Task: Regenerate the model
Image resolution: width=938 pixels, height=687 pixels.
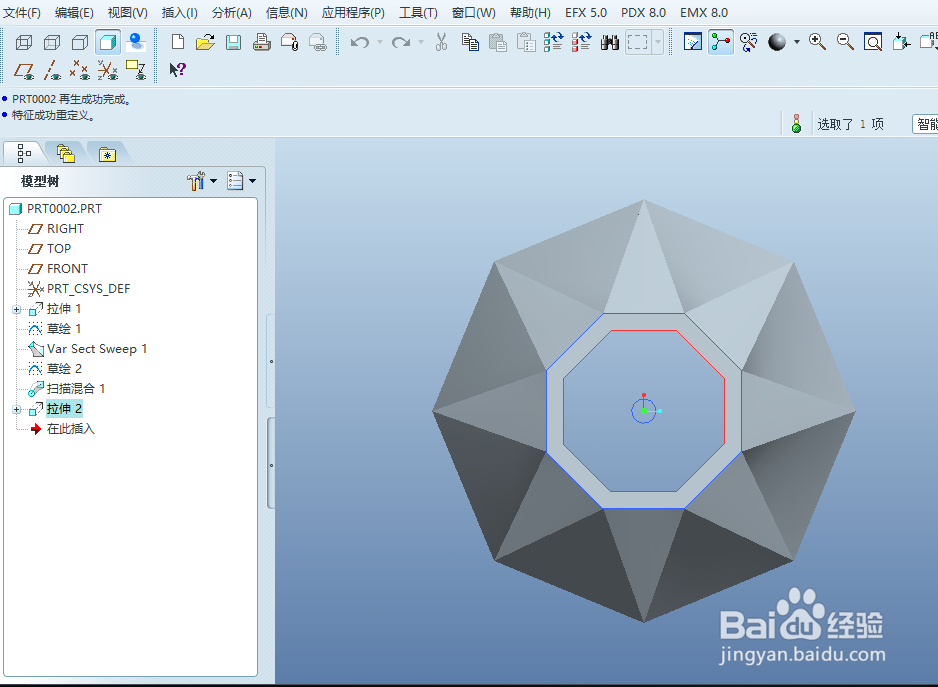Action: (553, 42)
